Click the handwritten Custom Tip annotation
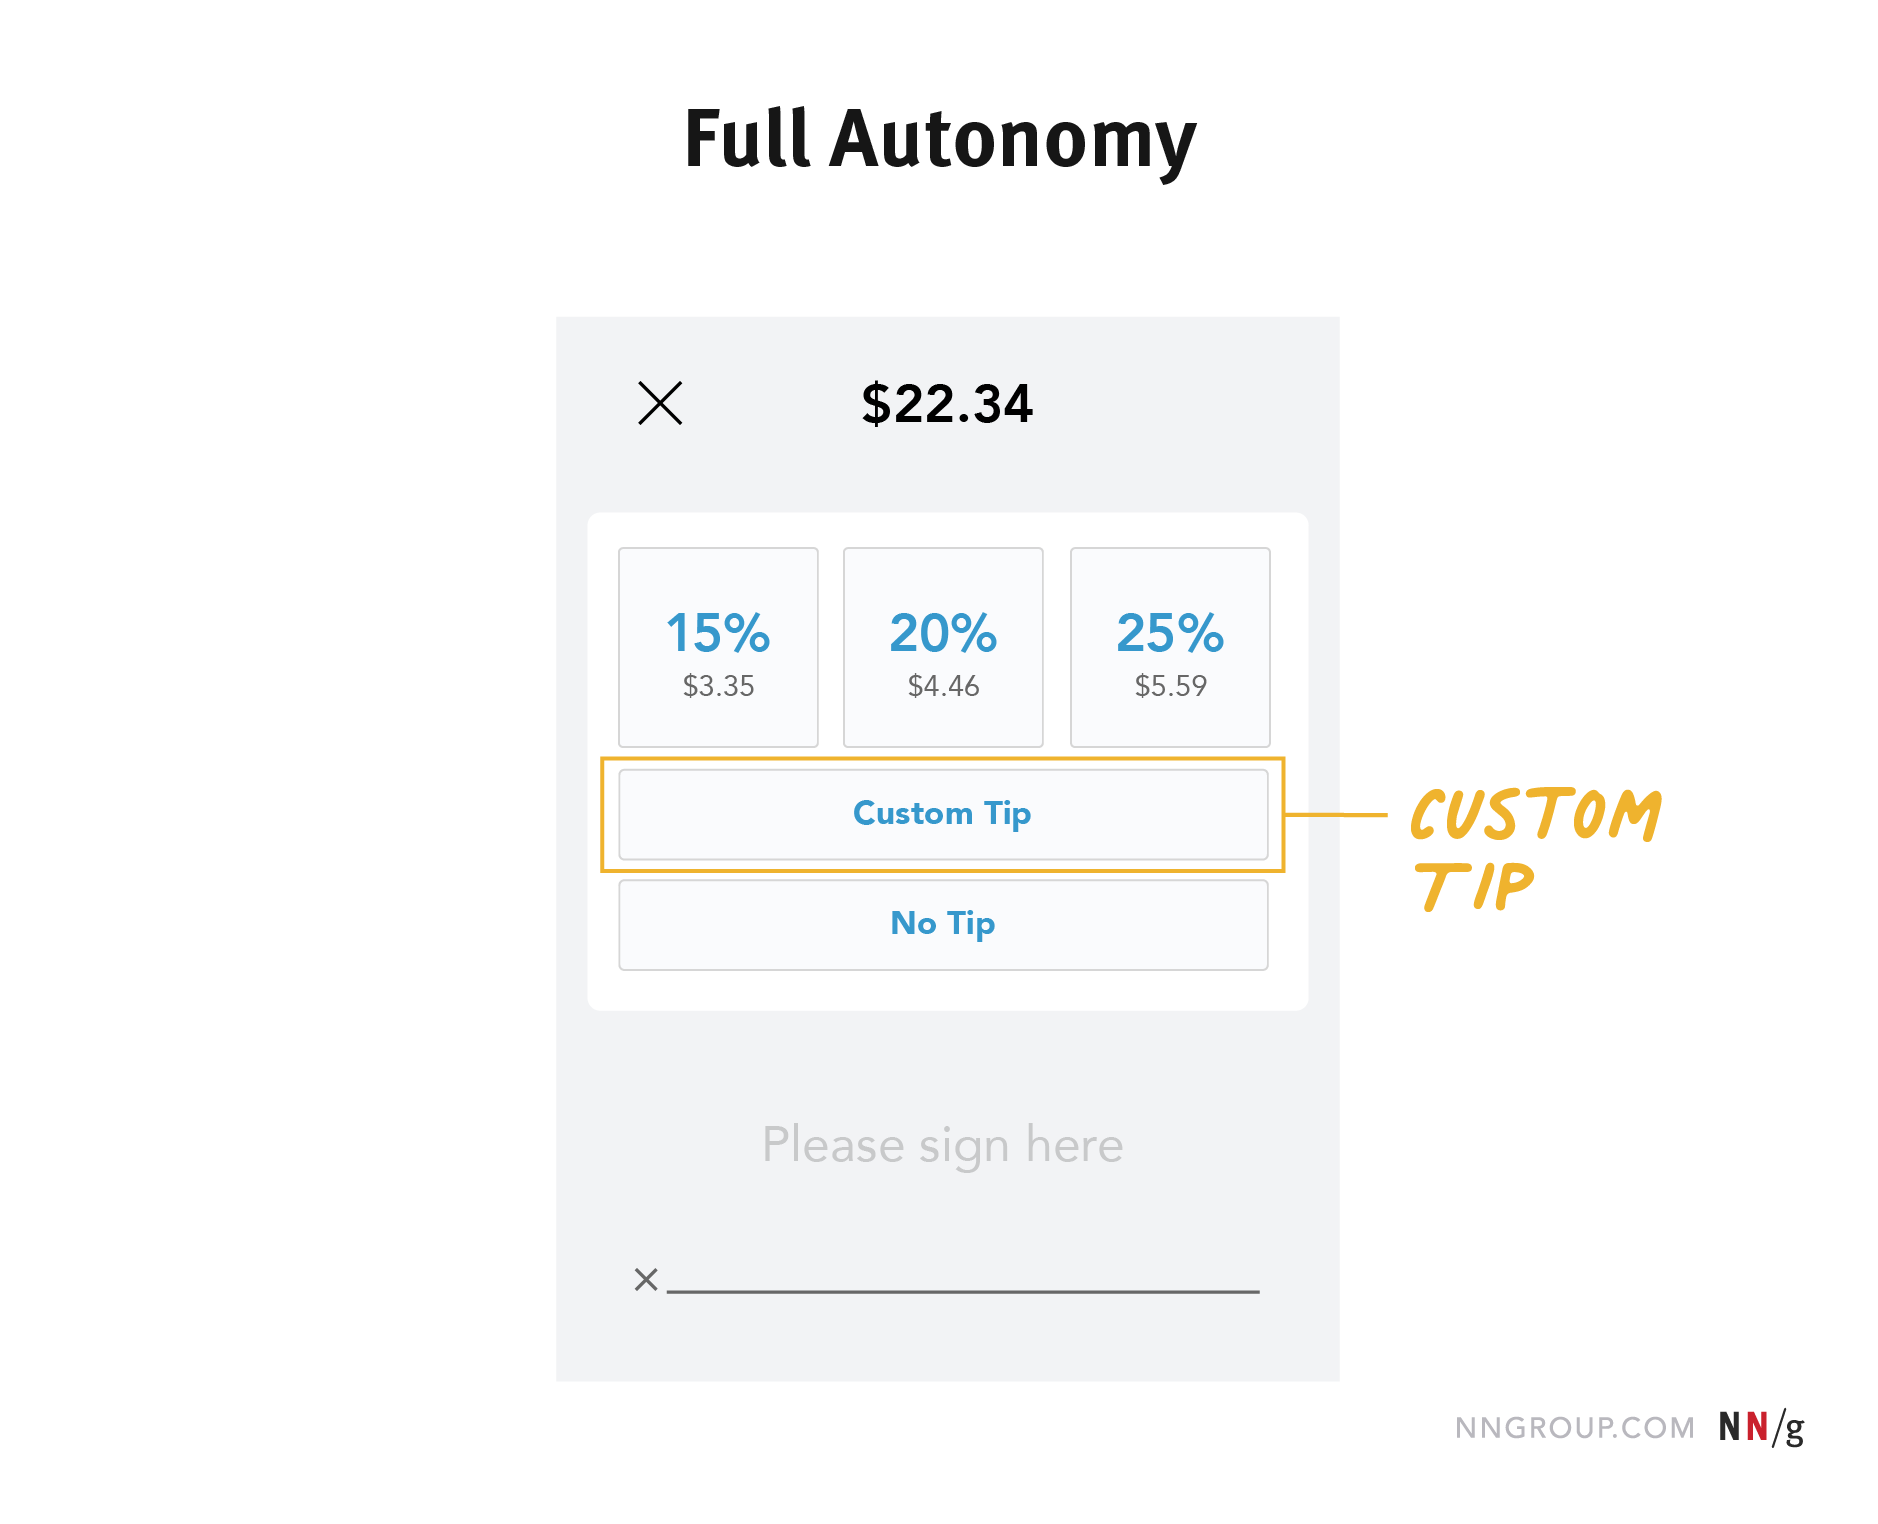1878x1524 pixels. click(1535, 848)
